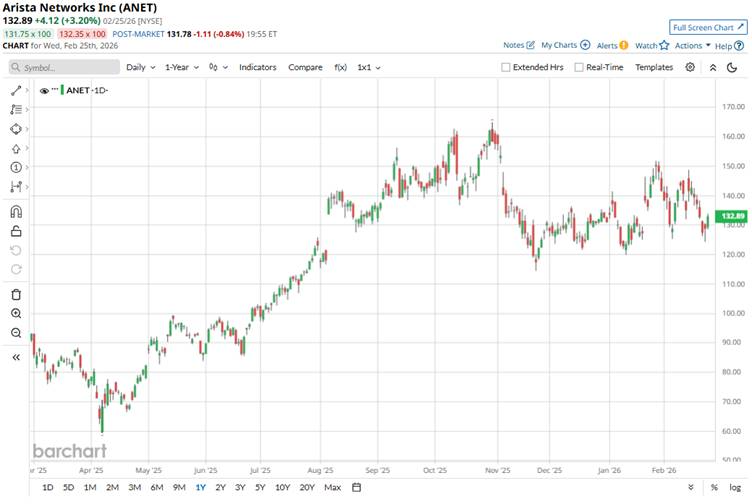Open chart settings gear icon
The image size is (752, 504).
point(690,67)
